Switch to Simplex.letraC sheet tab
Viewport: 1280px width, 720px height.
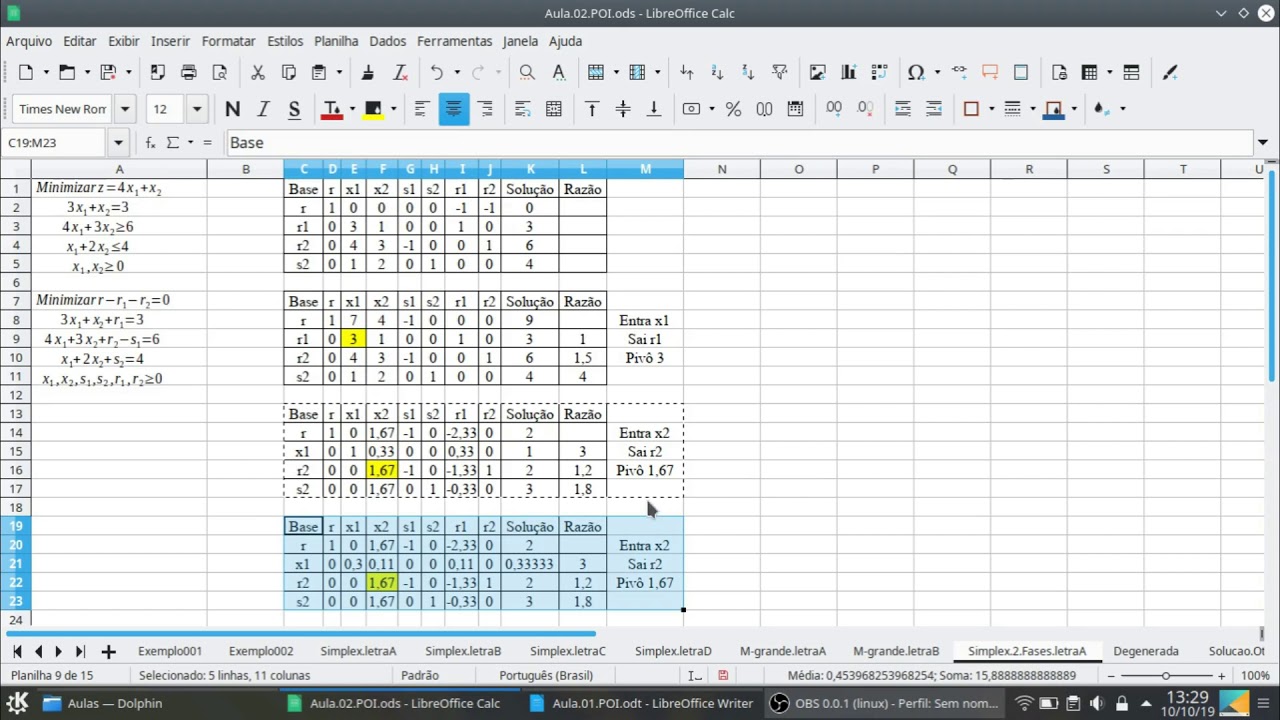coord(568,651)
